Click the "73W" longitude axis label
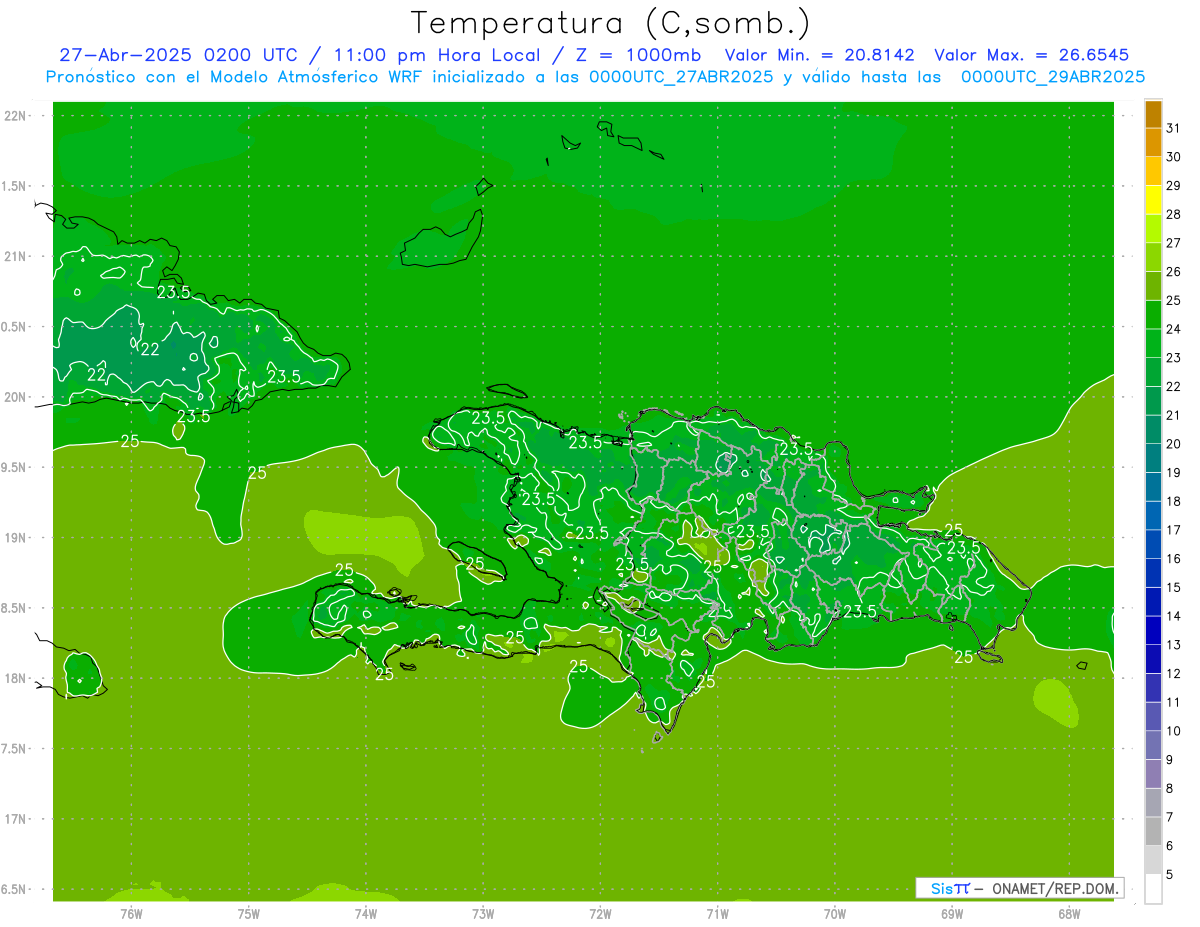Screen dimensions: 1200x927 (483, 914)
